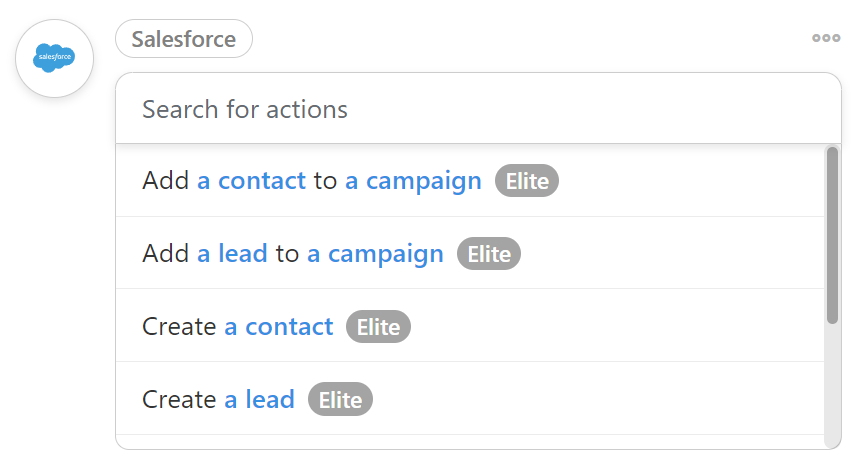Screen dimensions: 859x468
Task: Choose the Create a contact action
Action: [469, 326]
